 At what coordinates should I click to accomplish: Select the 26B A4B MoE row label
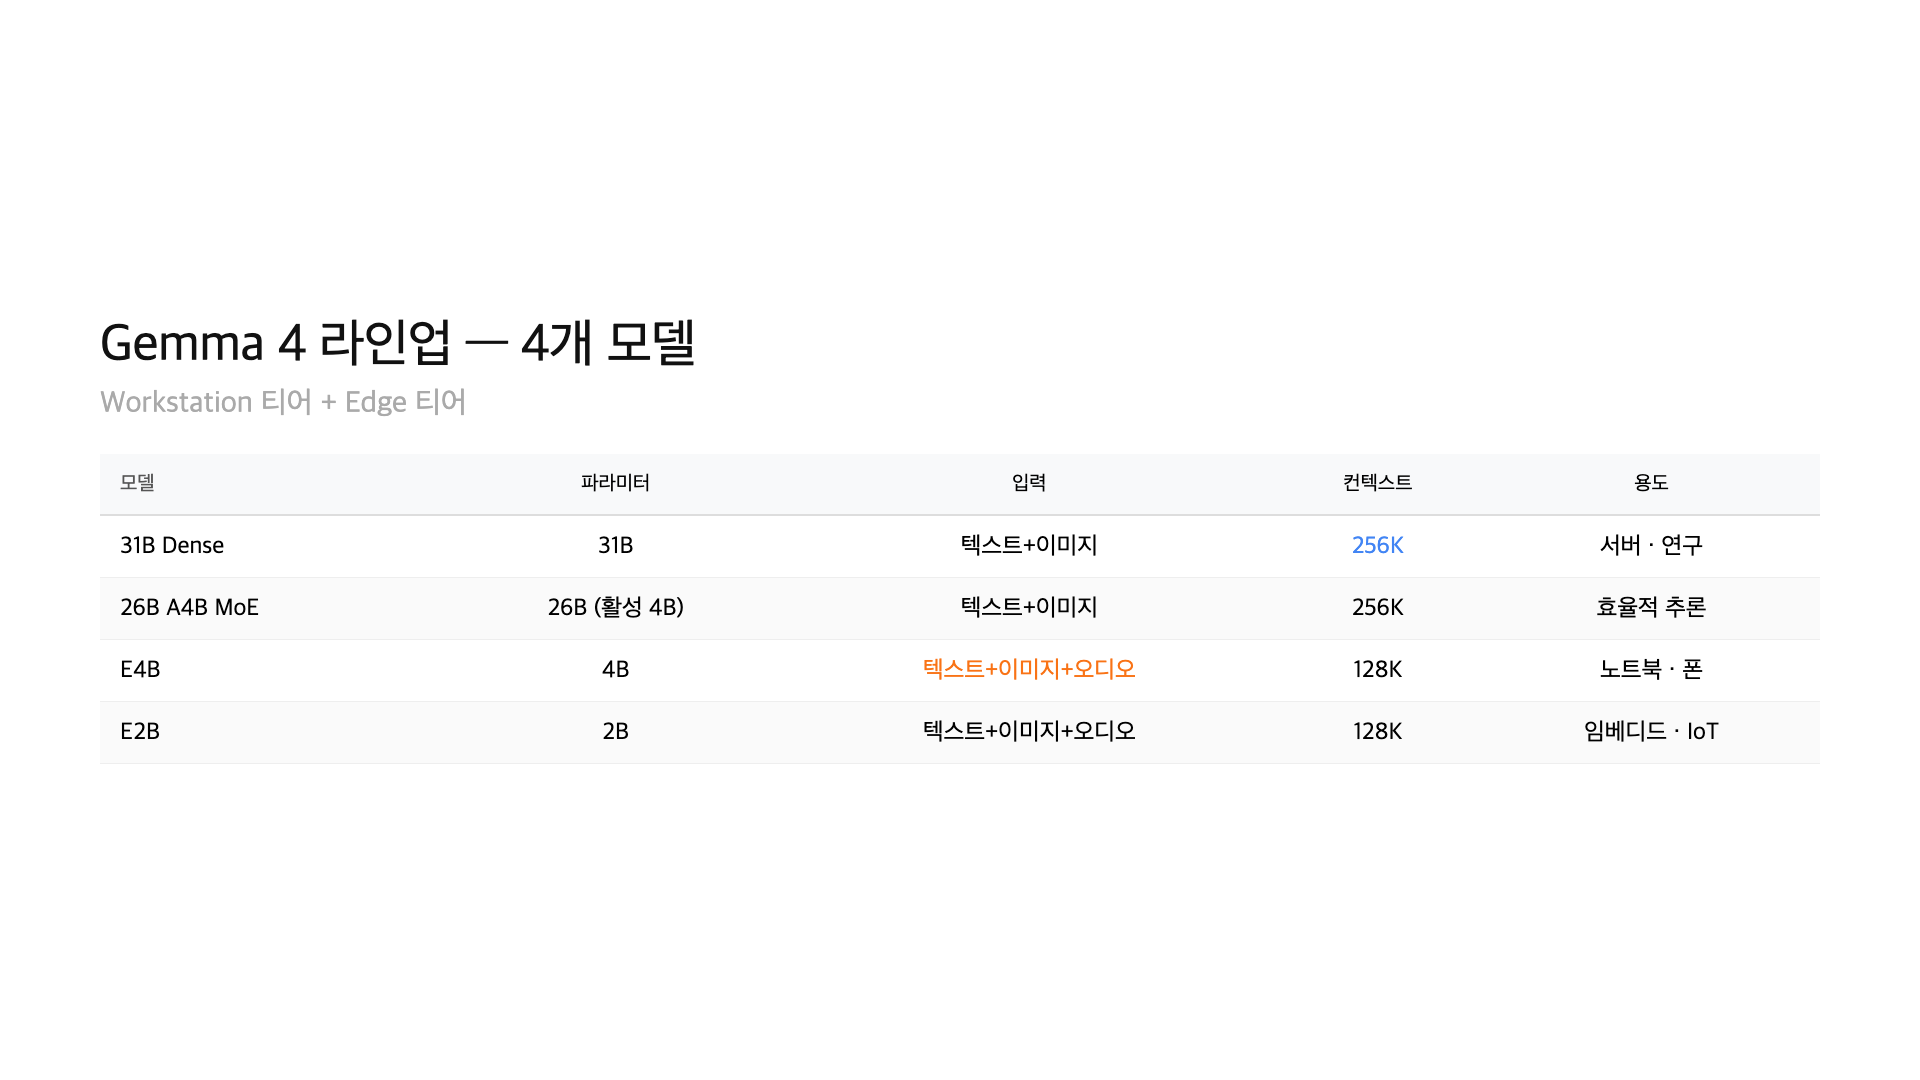pos(189,607)
